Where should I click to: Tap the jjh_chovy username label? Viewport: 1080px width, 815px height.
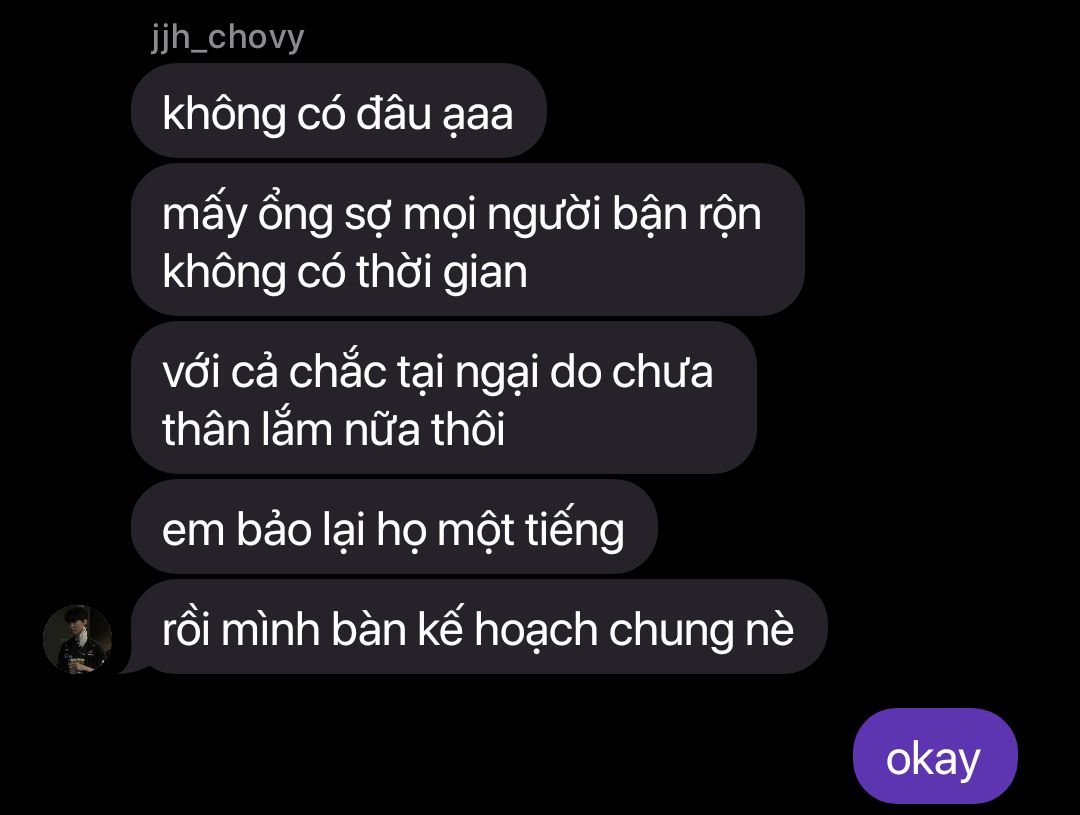[227, 37]
